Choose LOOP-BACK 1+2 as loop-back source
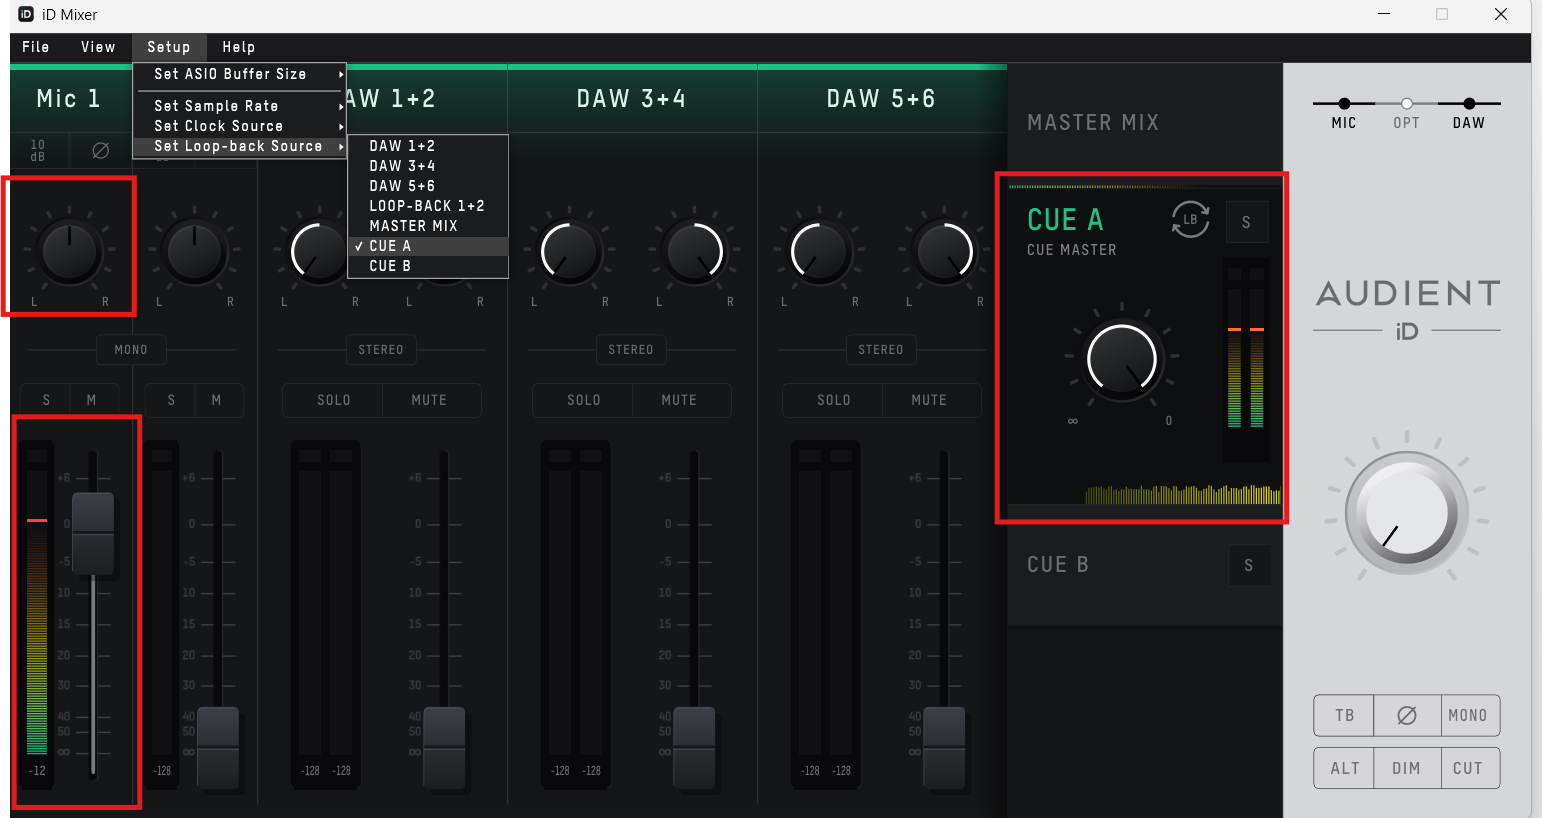Screen dimensions: 1542x818 (x=428, y=206)
